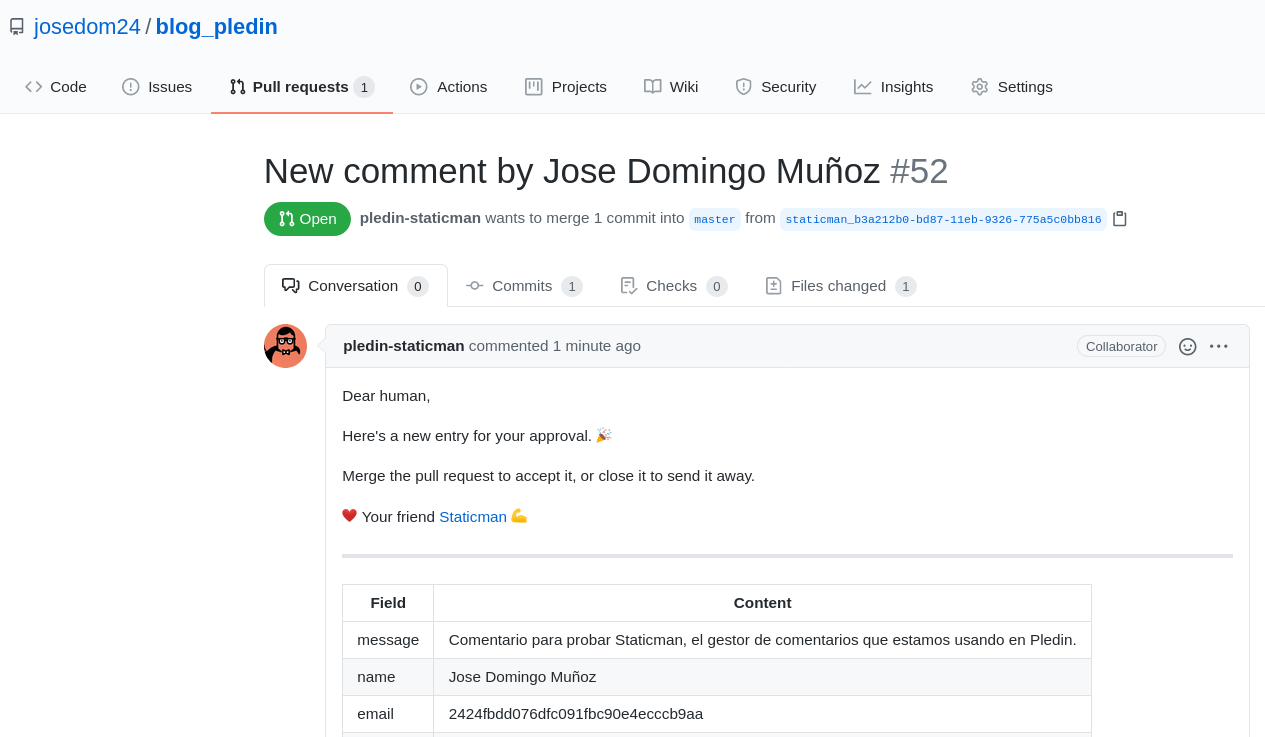Viewport: 1265px width, 737px height.
Task: View the Files changed tab
Action: [x=839, y=286]
